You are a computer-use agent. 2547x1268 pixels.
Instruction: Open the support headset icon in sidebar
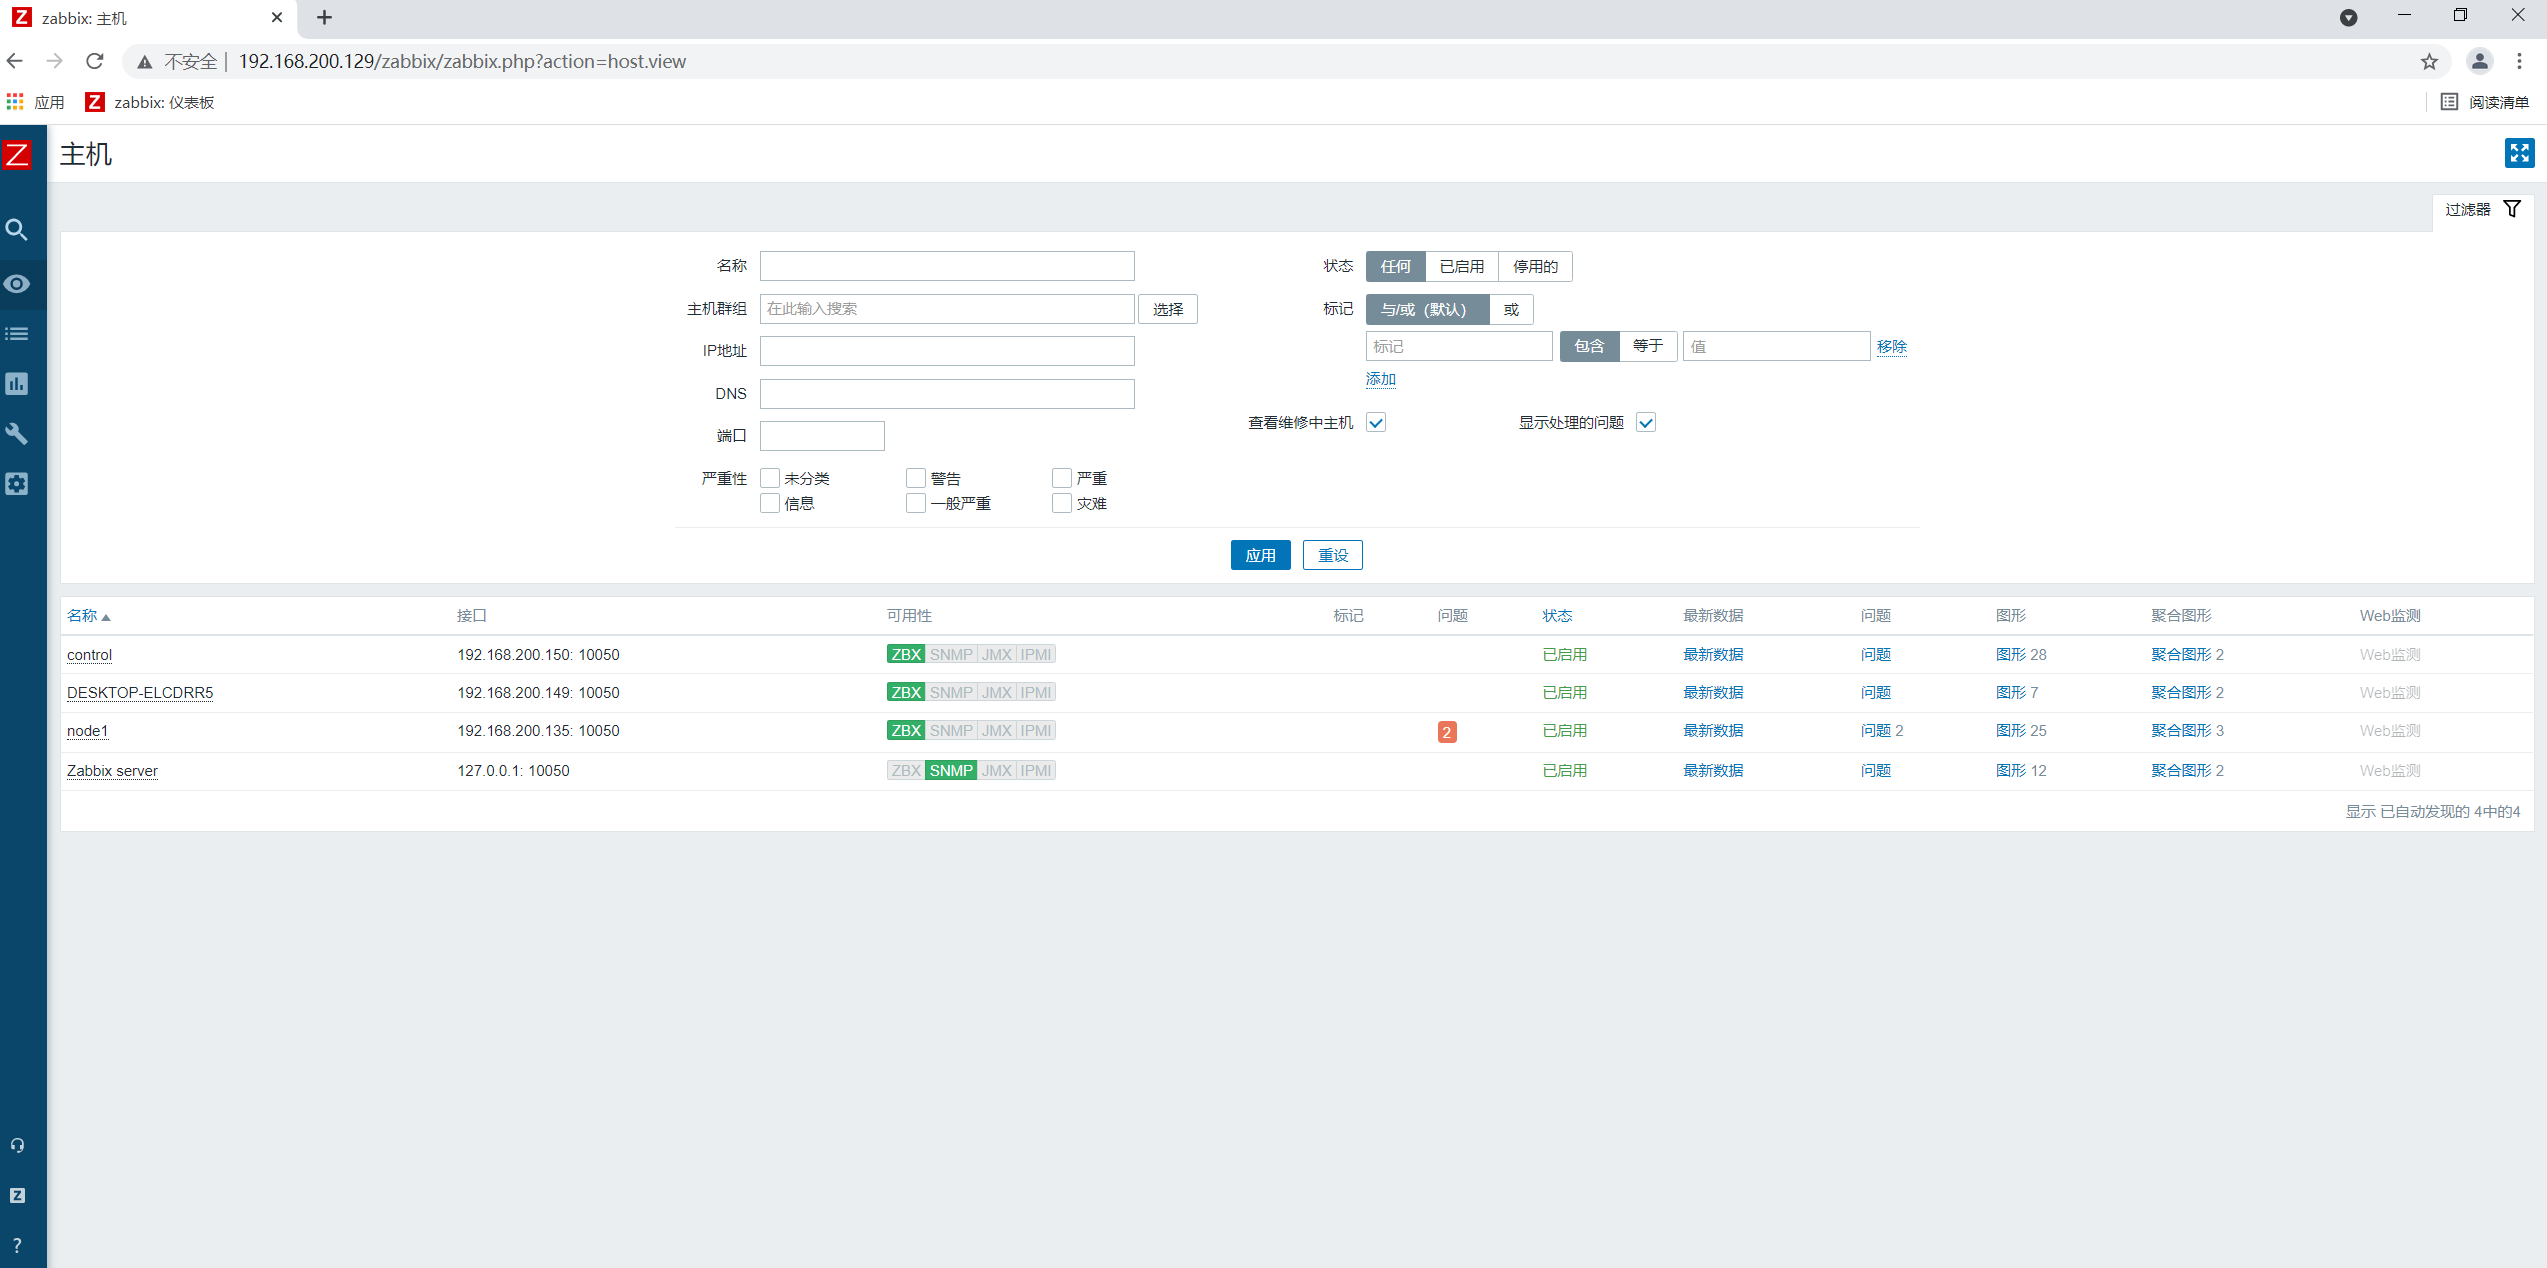17,1146
